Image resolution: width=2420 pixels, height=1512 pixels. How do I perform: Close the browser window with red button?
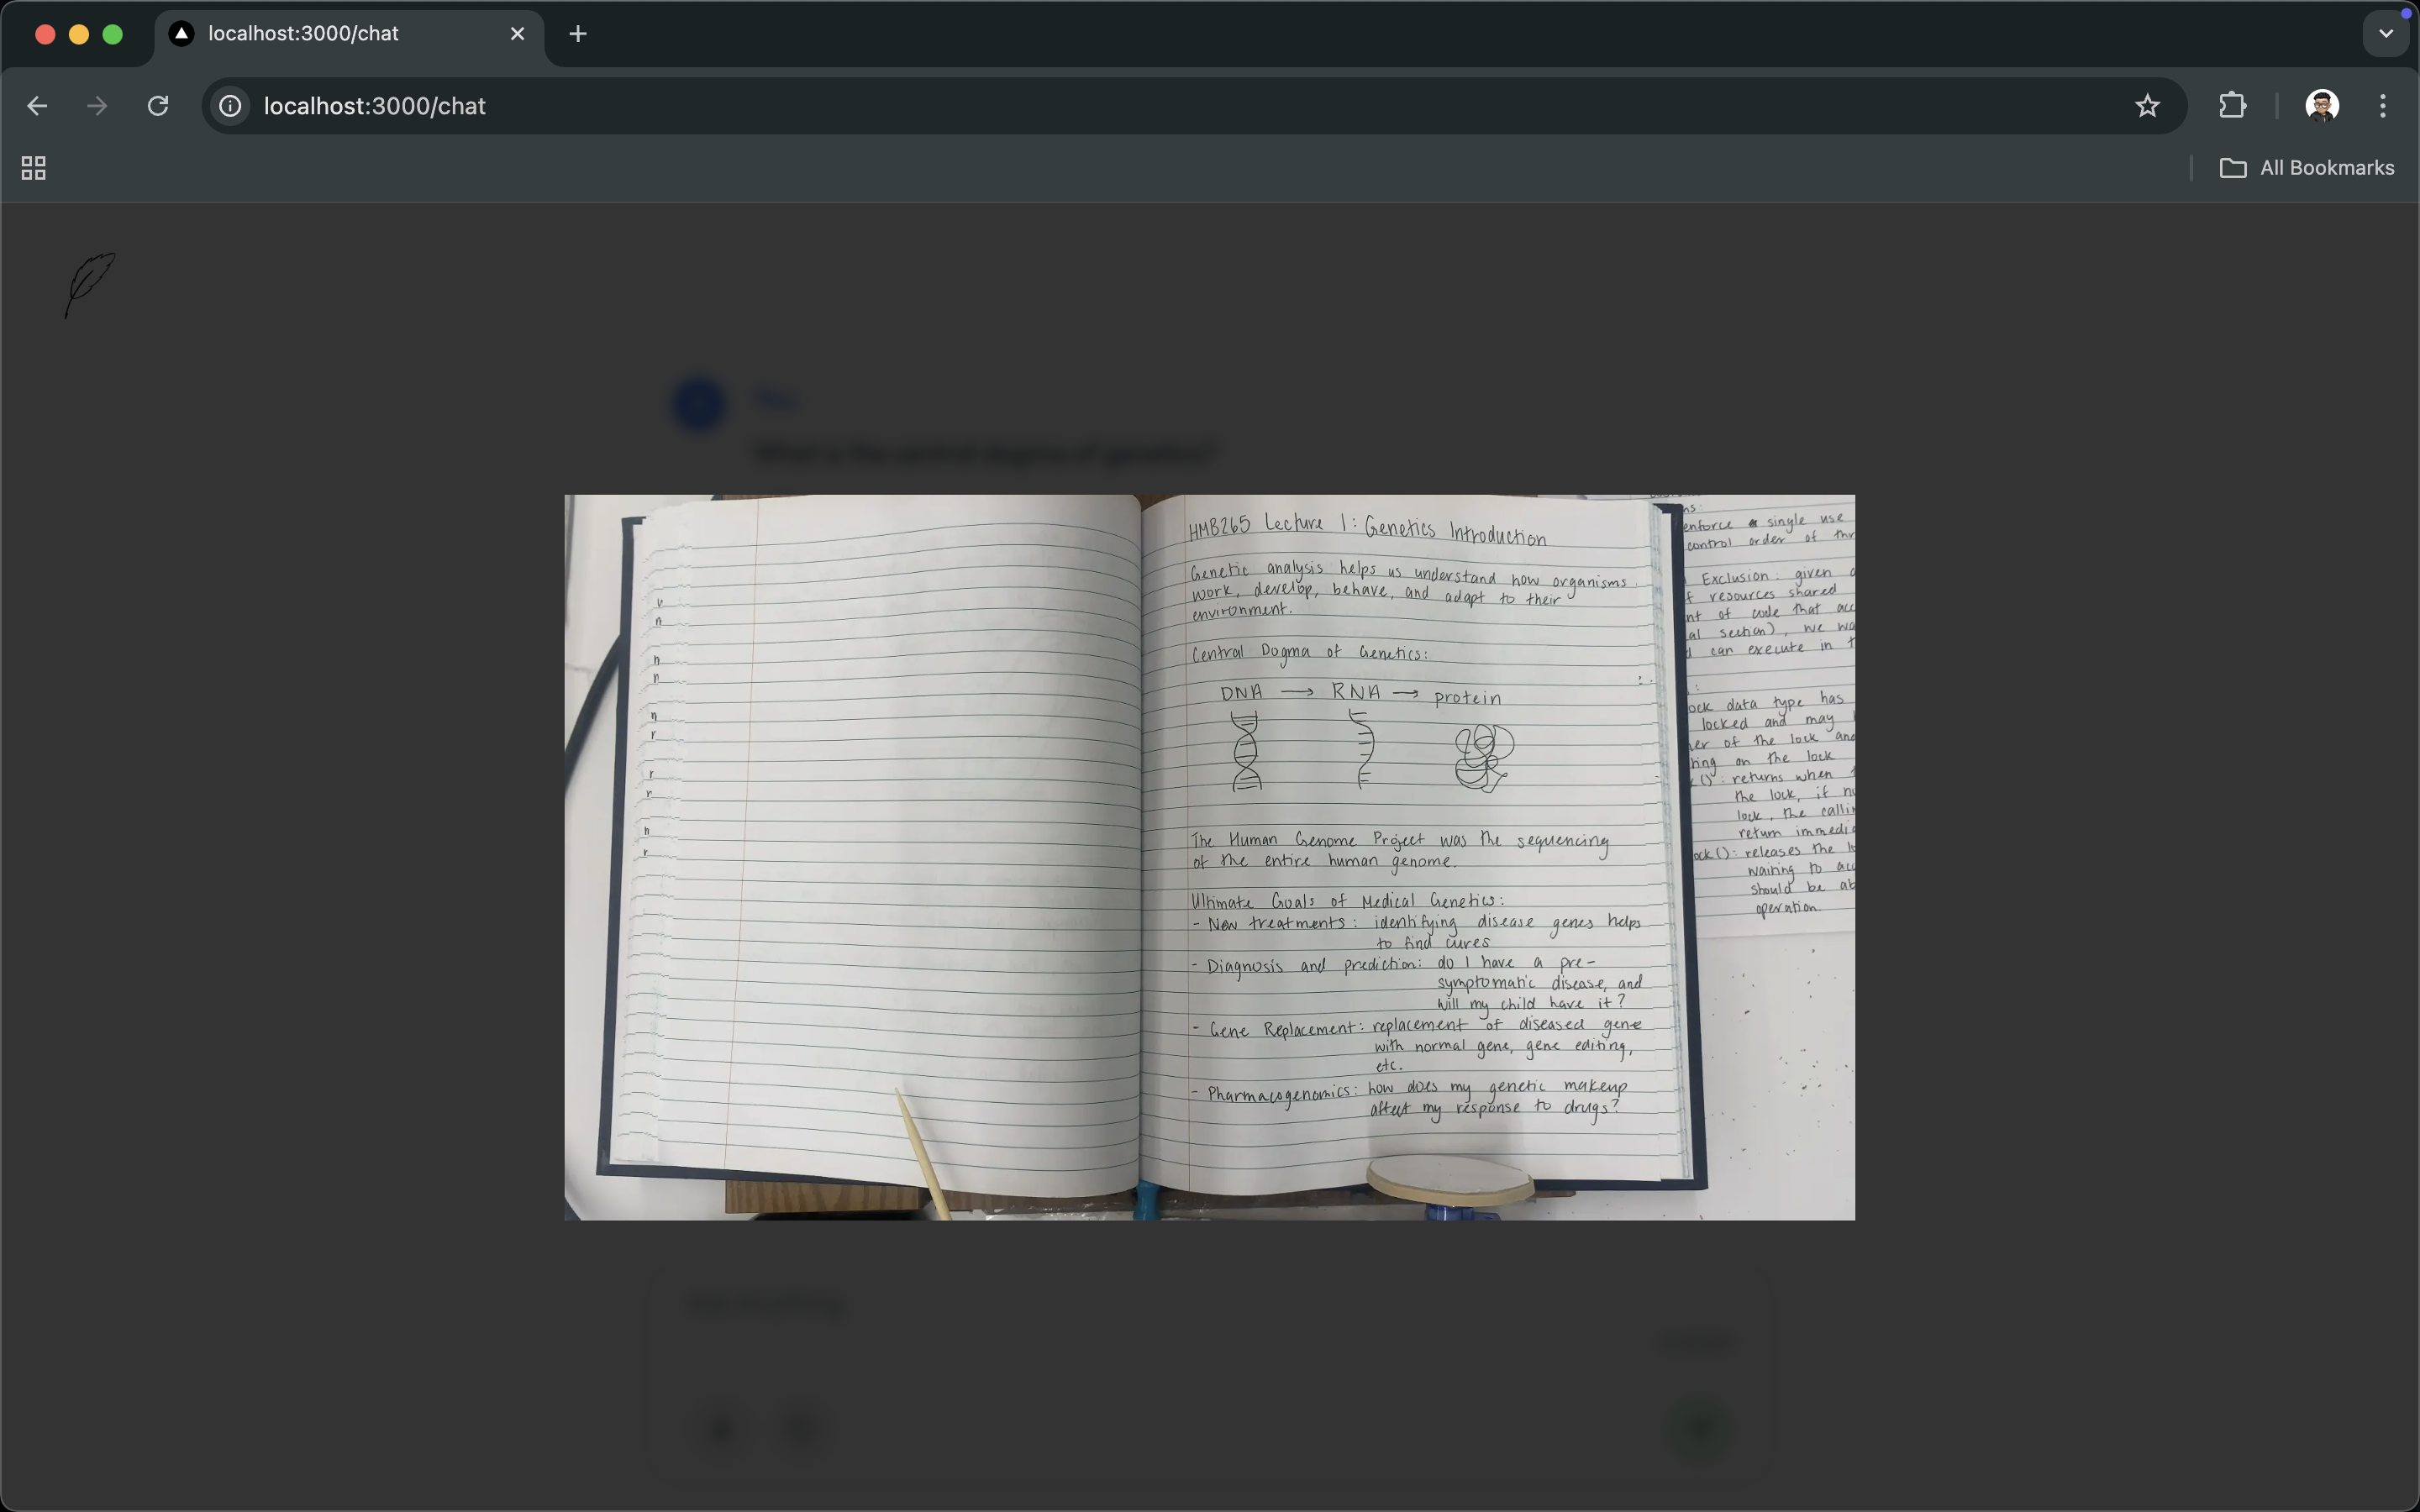pyautogui.click(x=45, y=34)
